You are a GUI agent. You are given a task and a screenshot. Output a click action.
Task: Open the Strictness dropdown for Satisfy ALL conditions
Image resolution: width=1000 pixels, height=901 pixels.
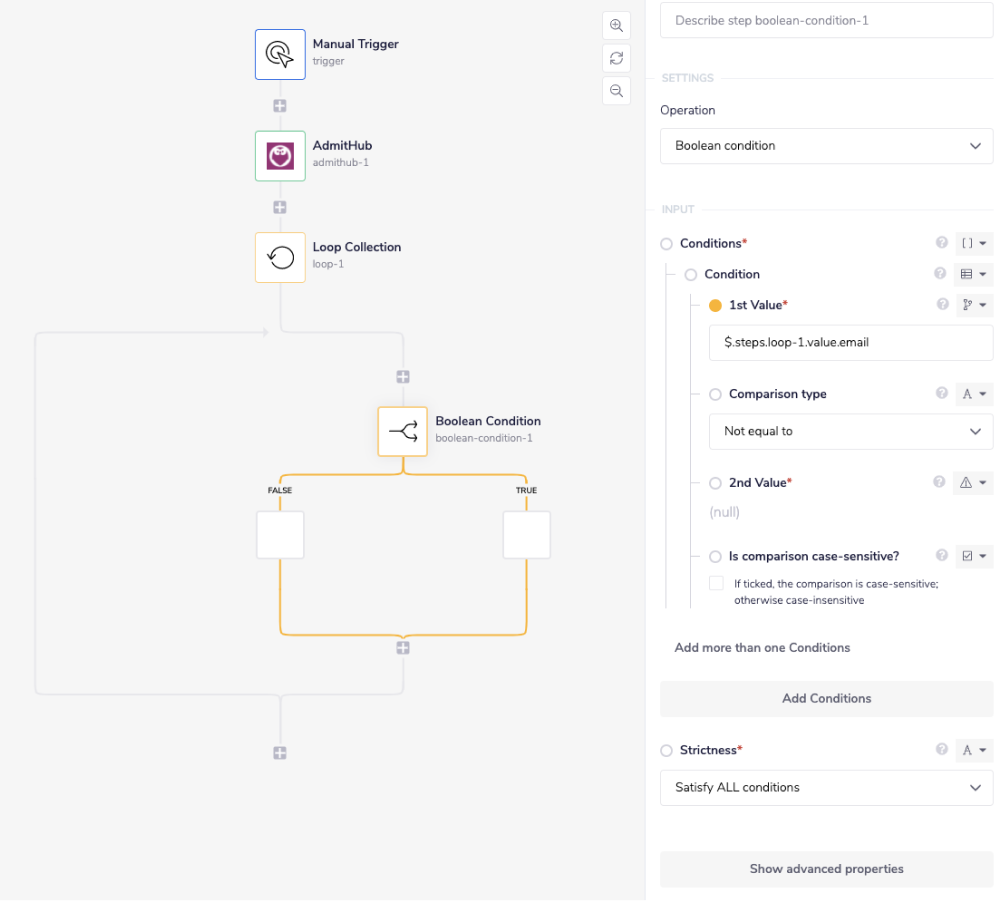coord(826,788)
